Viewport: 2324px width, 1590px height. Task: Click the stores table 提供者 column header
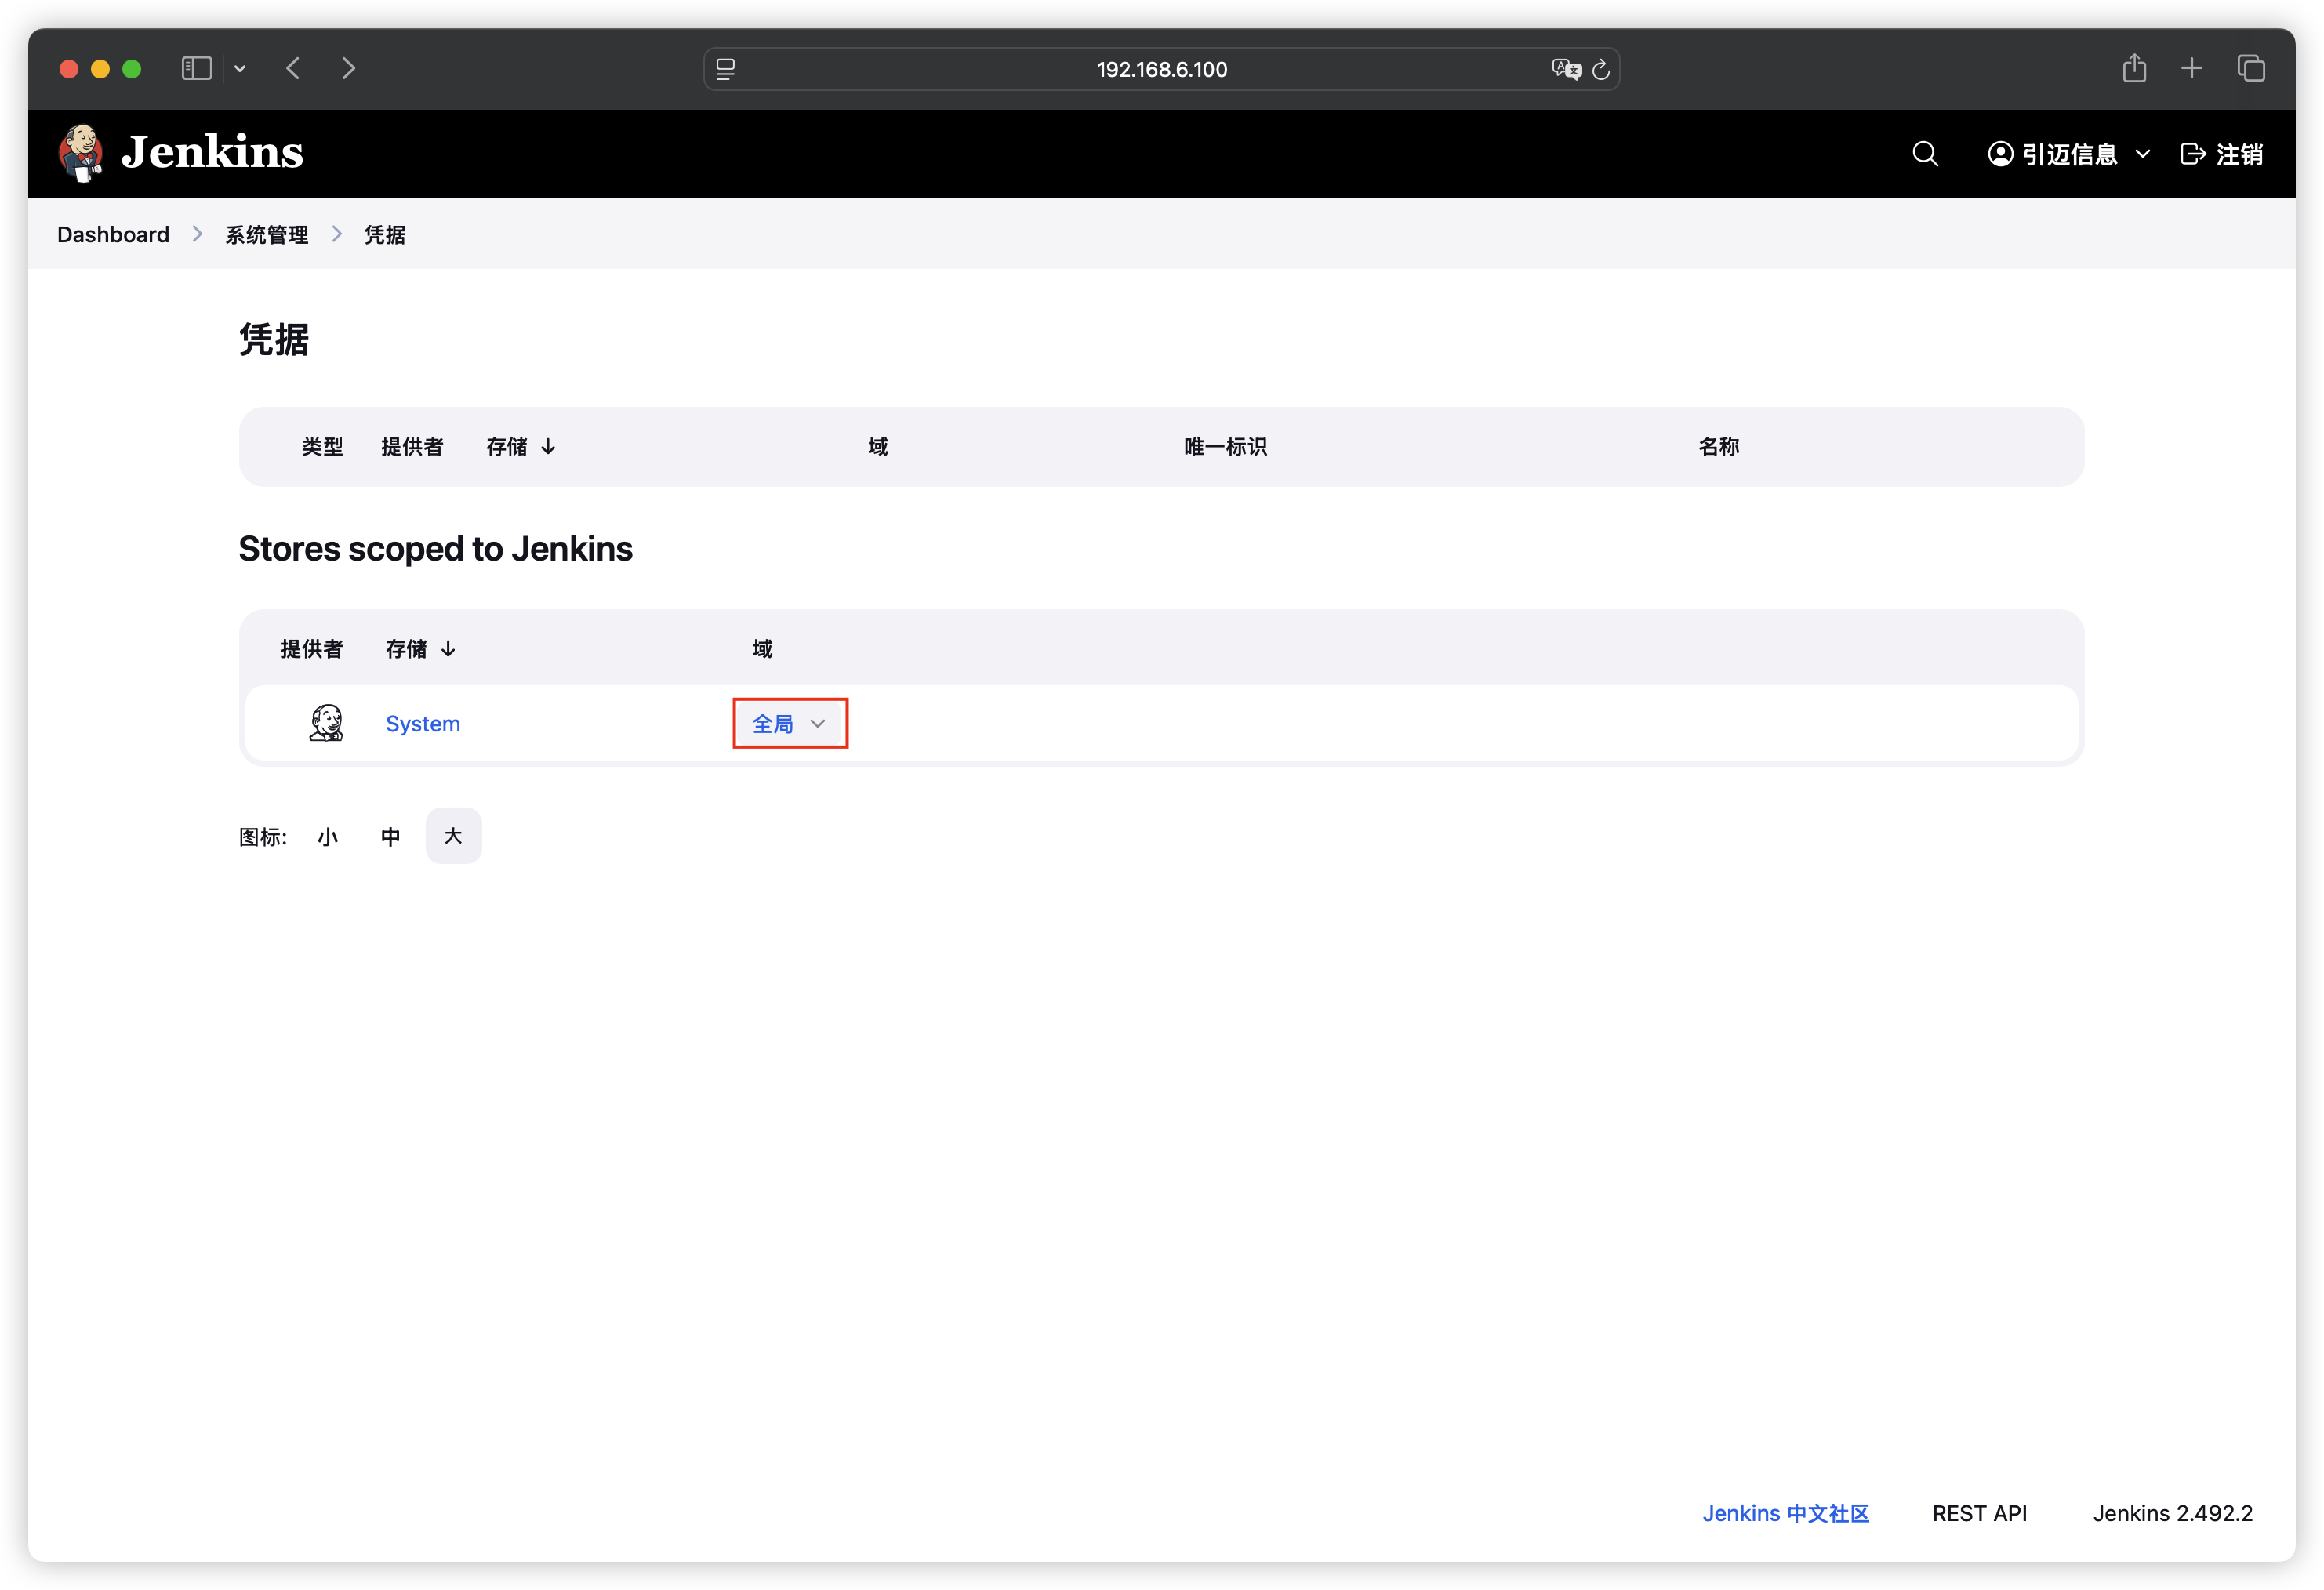(x=312, y=649)
